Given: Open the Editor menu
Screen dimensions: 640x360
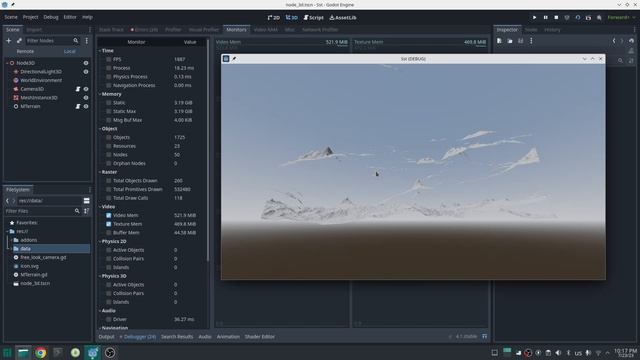Looking at the screenshot, I should [x=70, y=17].
